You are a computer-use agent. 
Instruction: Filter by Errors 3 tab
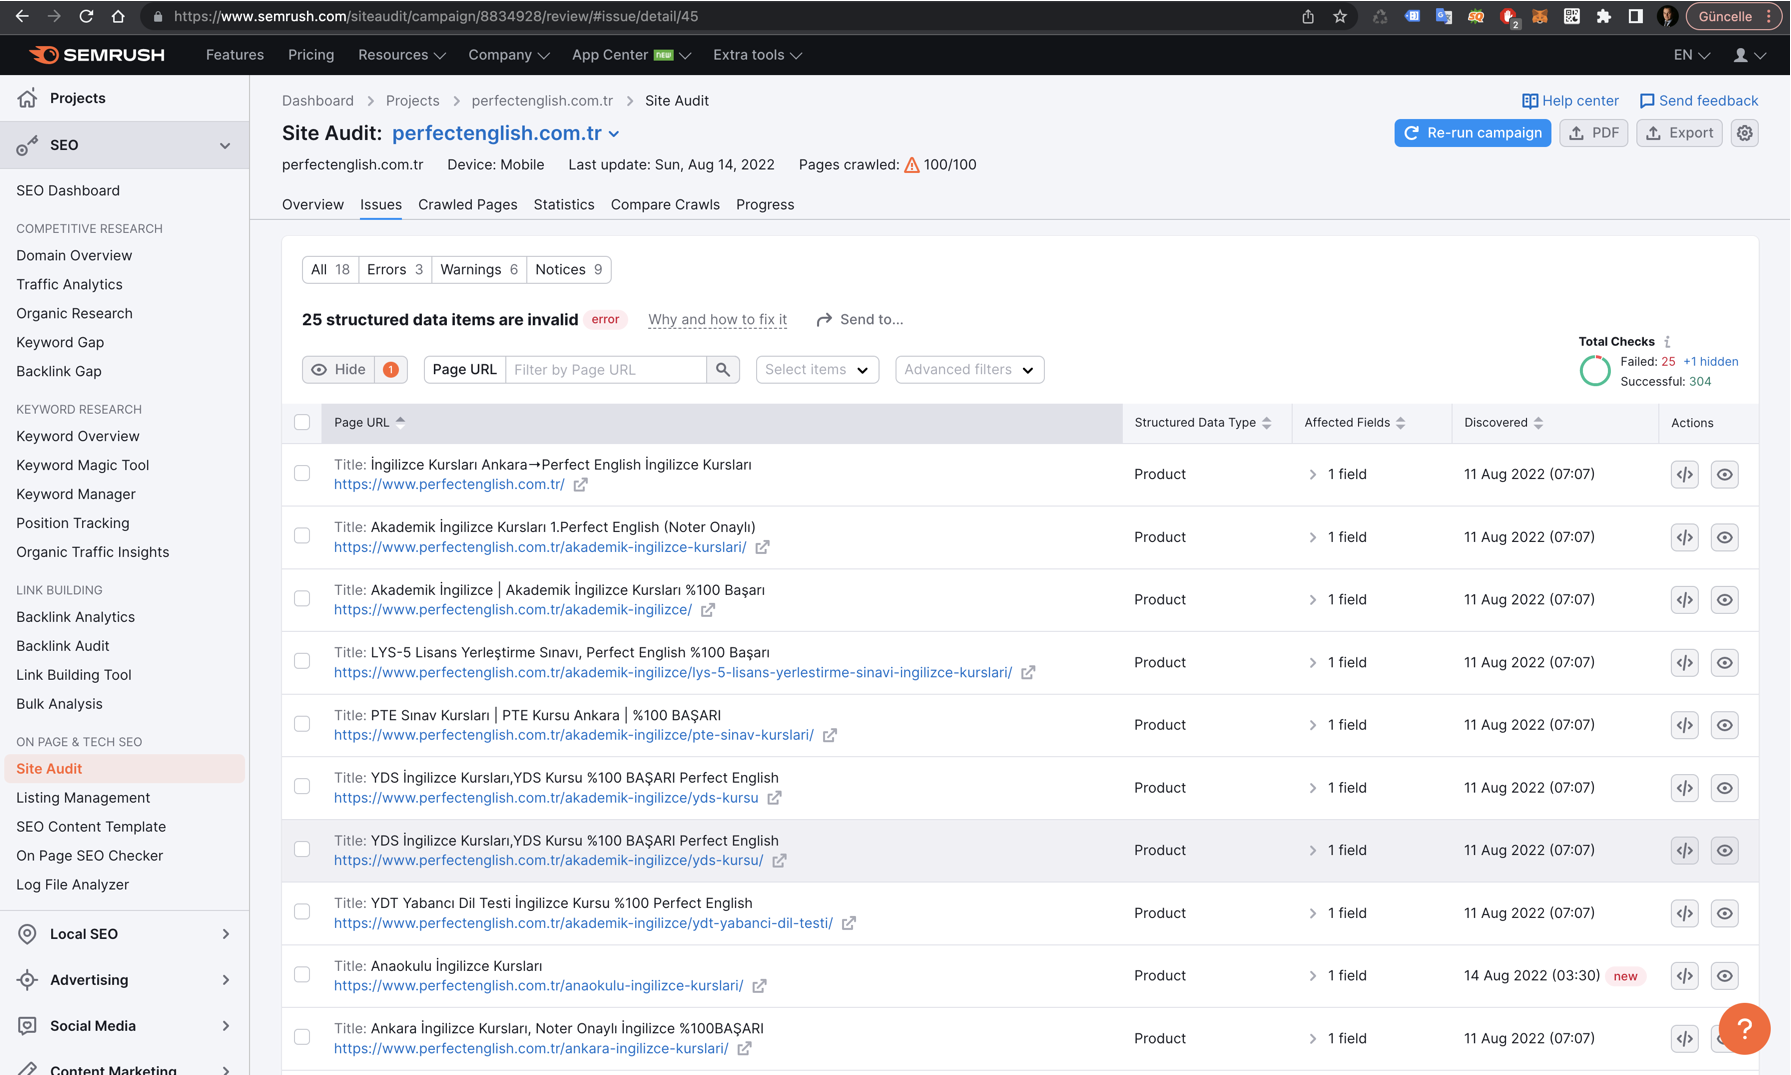pos(395,270)
